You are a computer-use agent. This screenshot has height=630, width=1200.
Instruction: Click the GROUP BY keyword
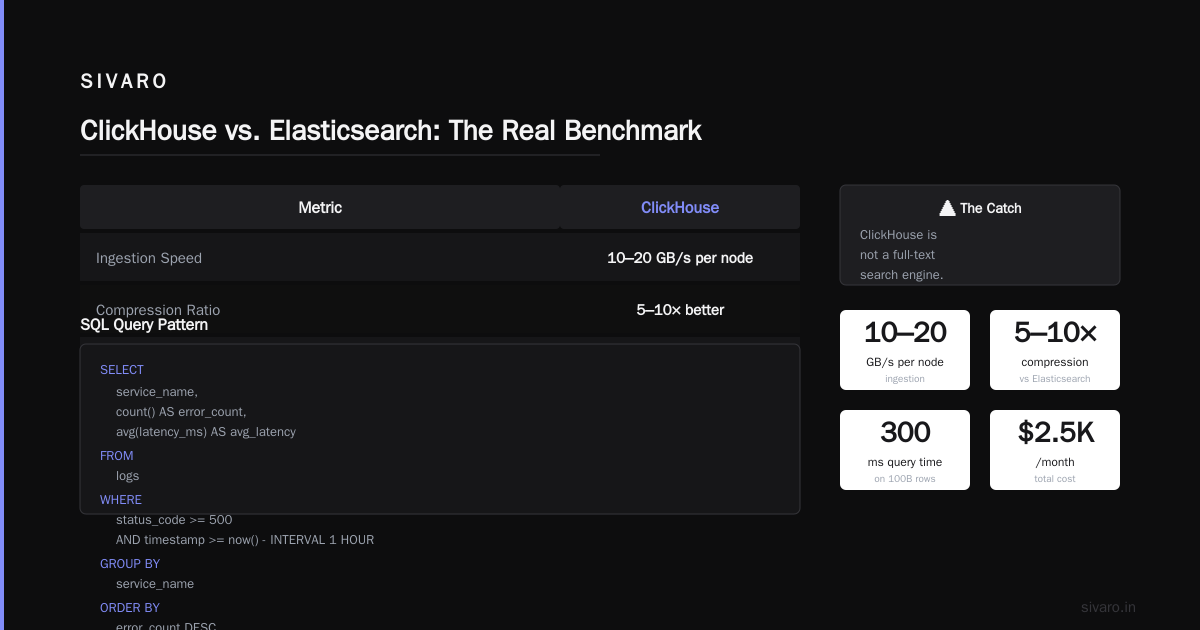[130, 564]
